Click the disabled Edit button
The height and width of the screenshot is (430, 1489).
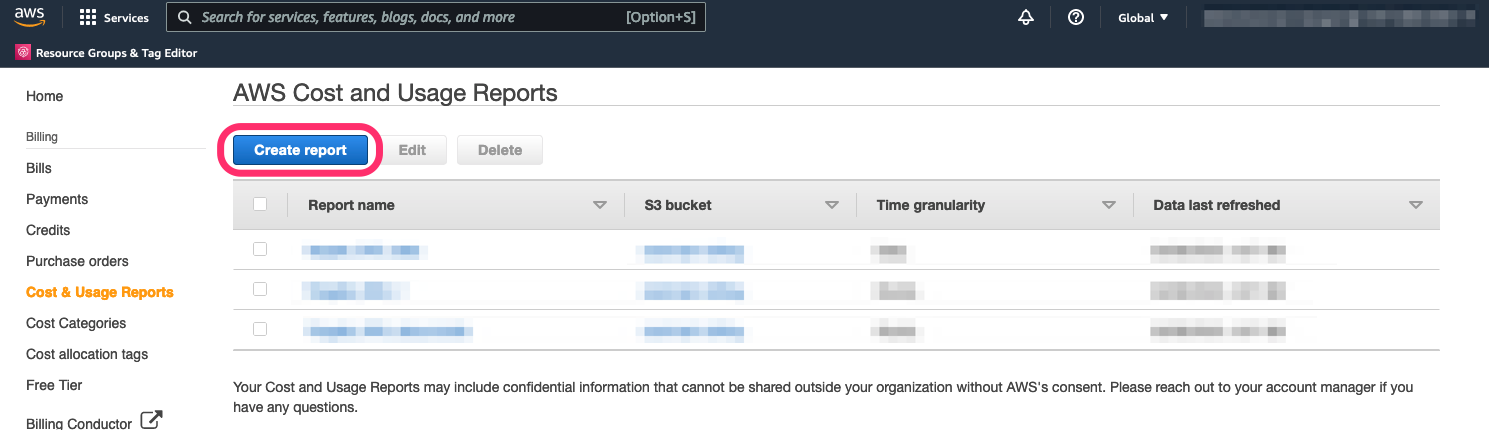412,150
